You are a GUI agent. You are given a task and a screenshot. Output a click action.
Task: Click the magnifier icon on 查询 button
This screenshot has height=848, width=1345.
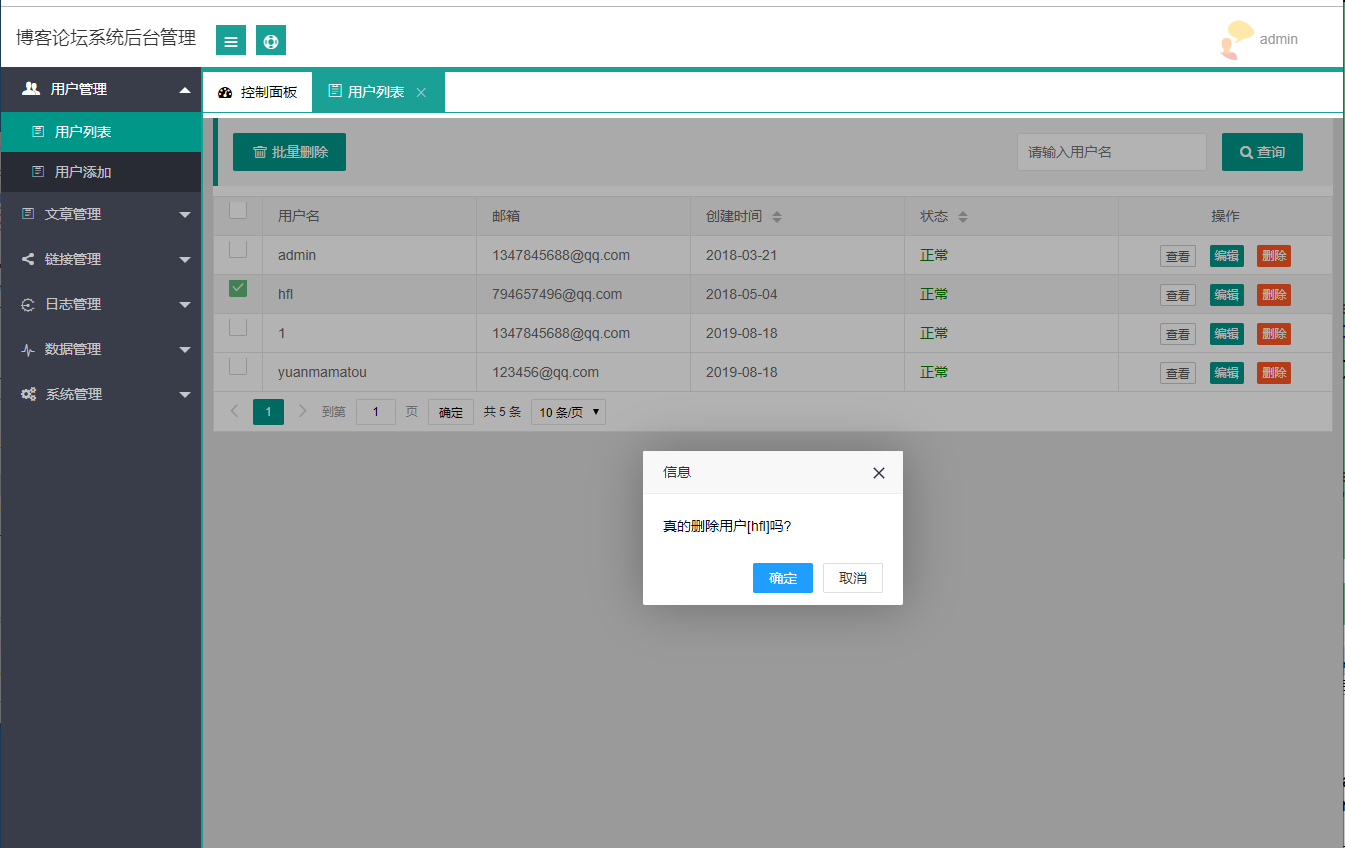[1245, 152]
